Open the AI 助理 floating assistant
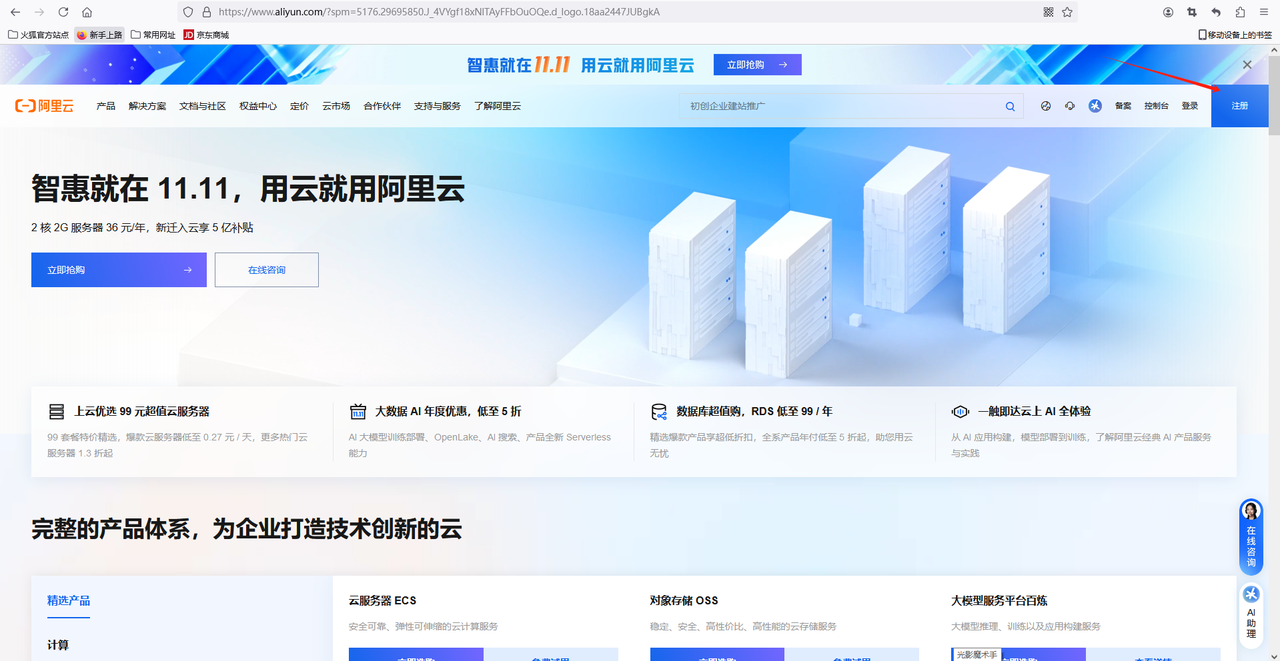 [1251, 608]
